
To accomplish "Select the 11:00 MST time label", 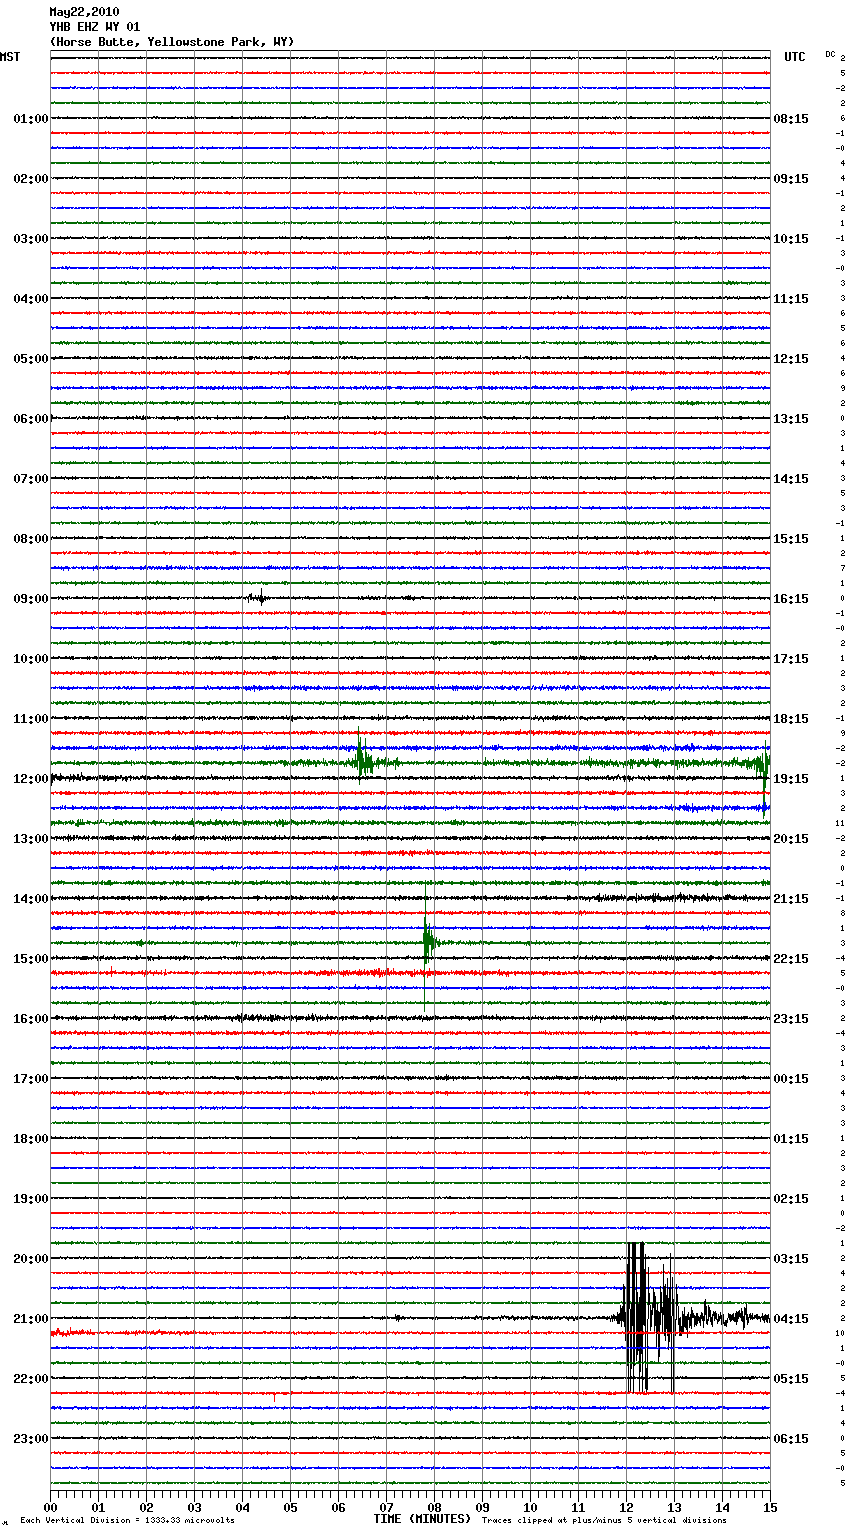I will click(x=31, y=719).
